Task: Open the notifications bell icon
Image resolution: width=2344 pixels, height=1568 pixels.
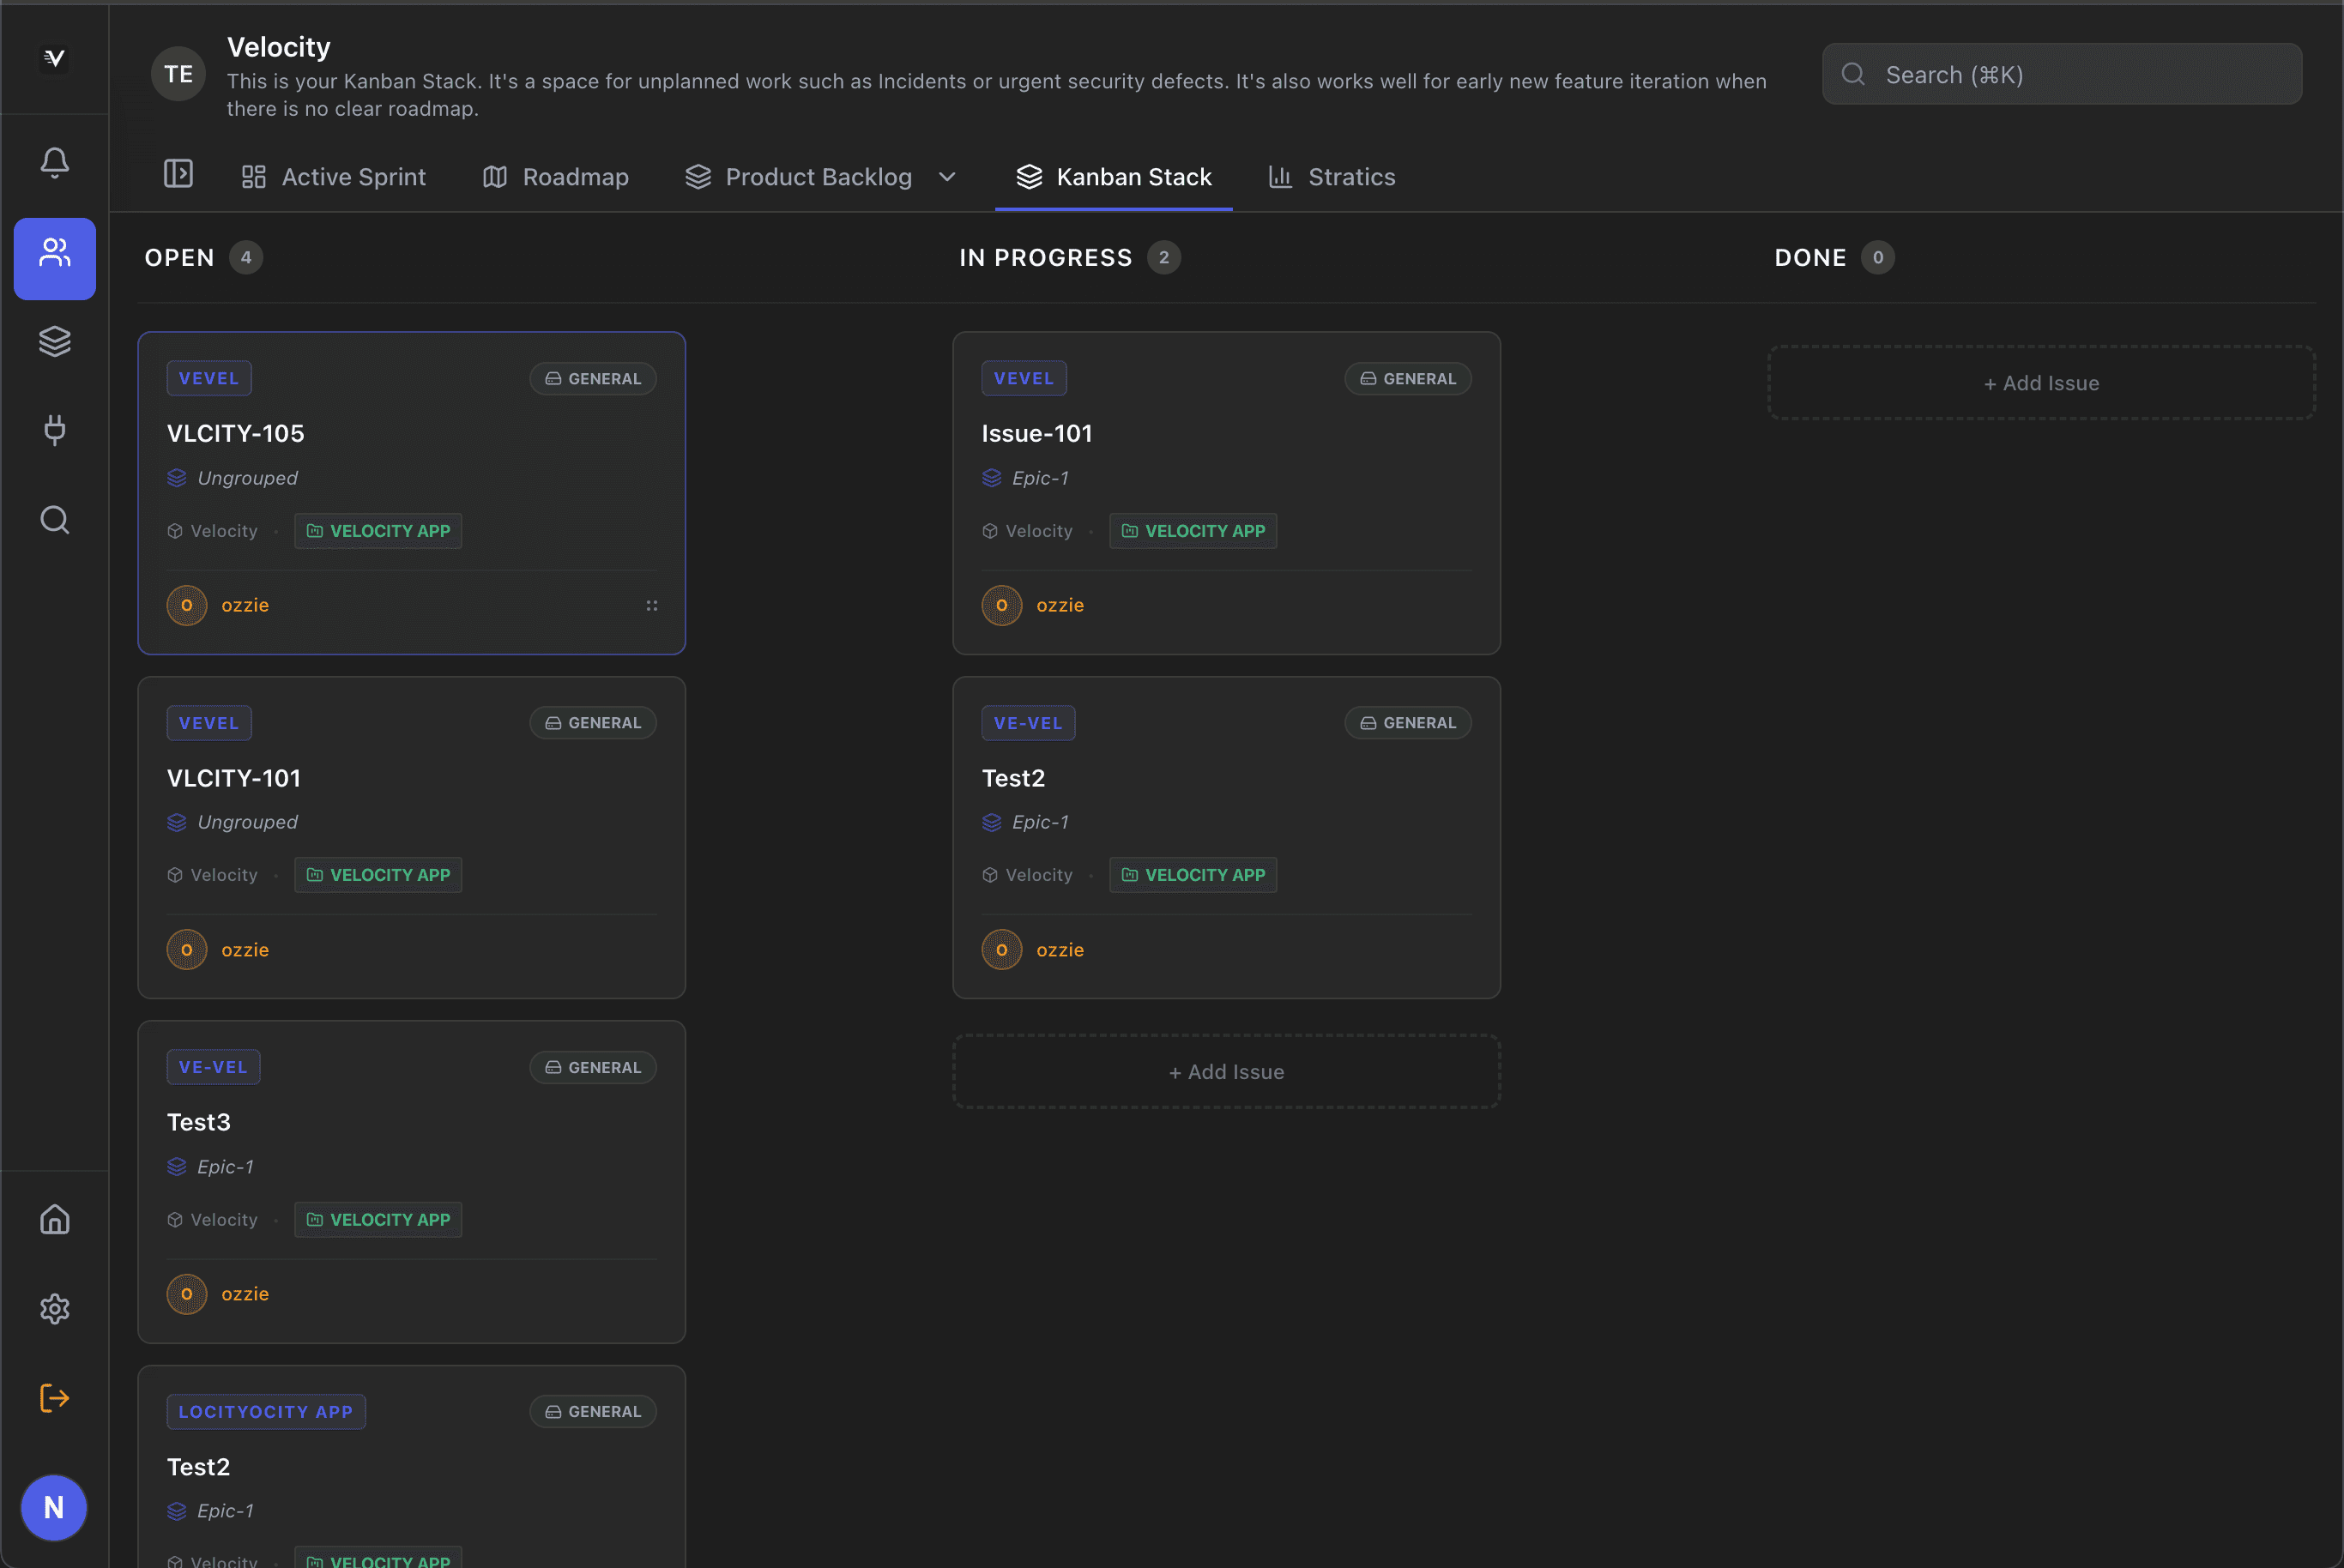Action: click(54, 162)
